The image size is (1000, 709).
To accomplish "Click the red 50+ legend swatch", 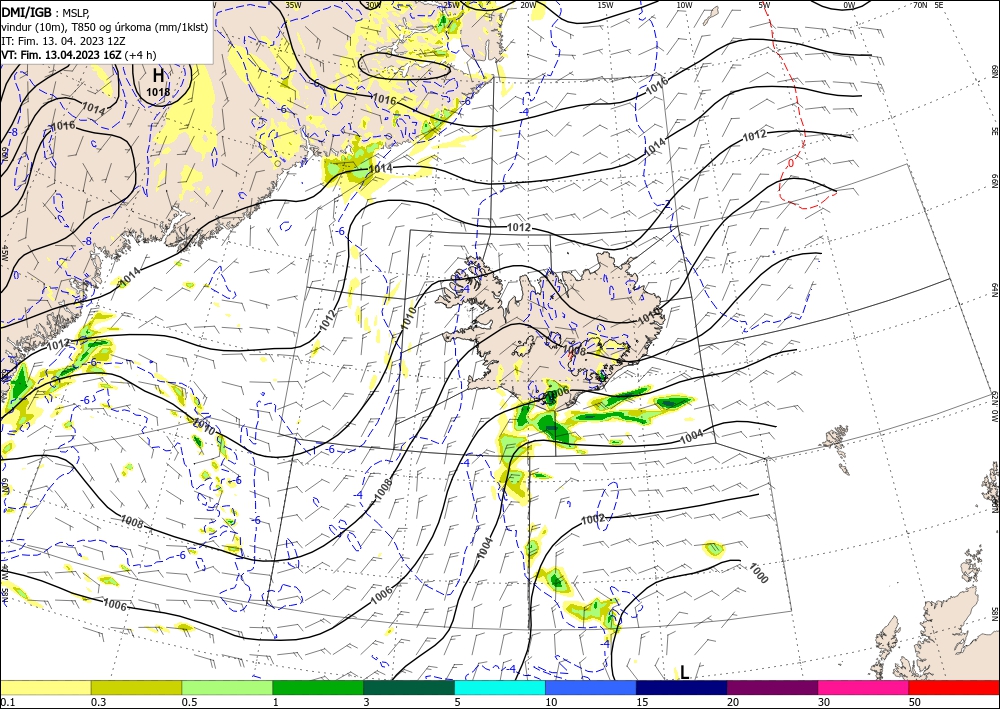I will point(954,687).
